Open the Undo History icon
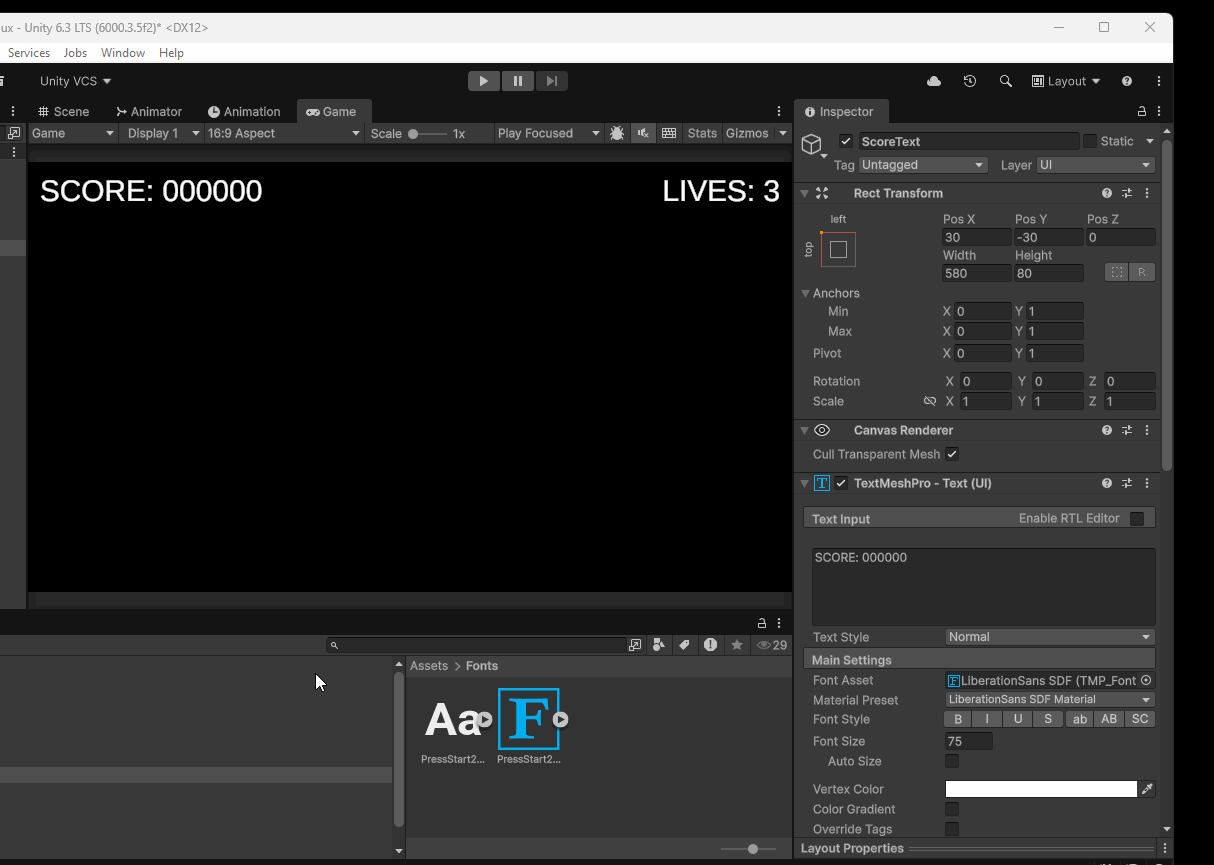 click(970, 81)
